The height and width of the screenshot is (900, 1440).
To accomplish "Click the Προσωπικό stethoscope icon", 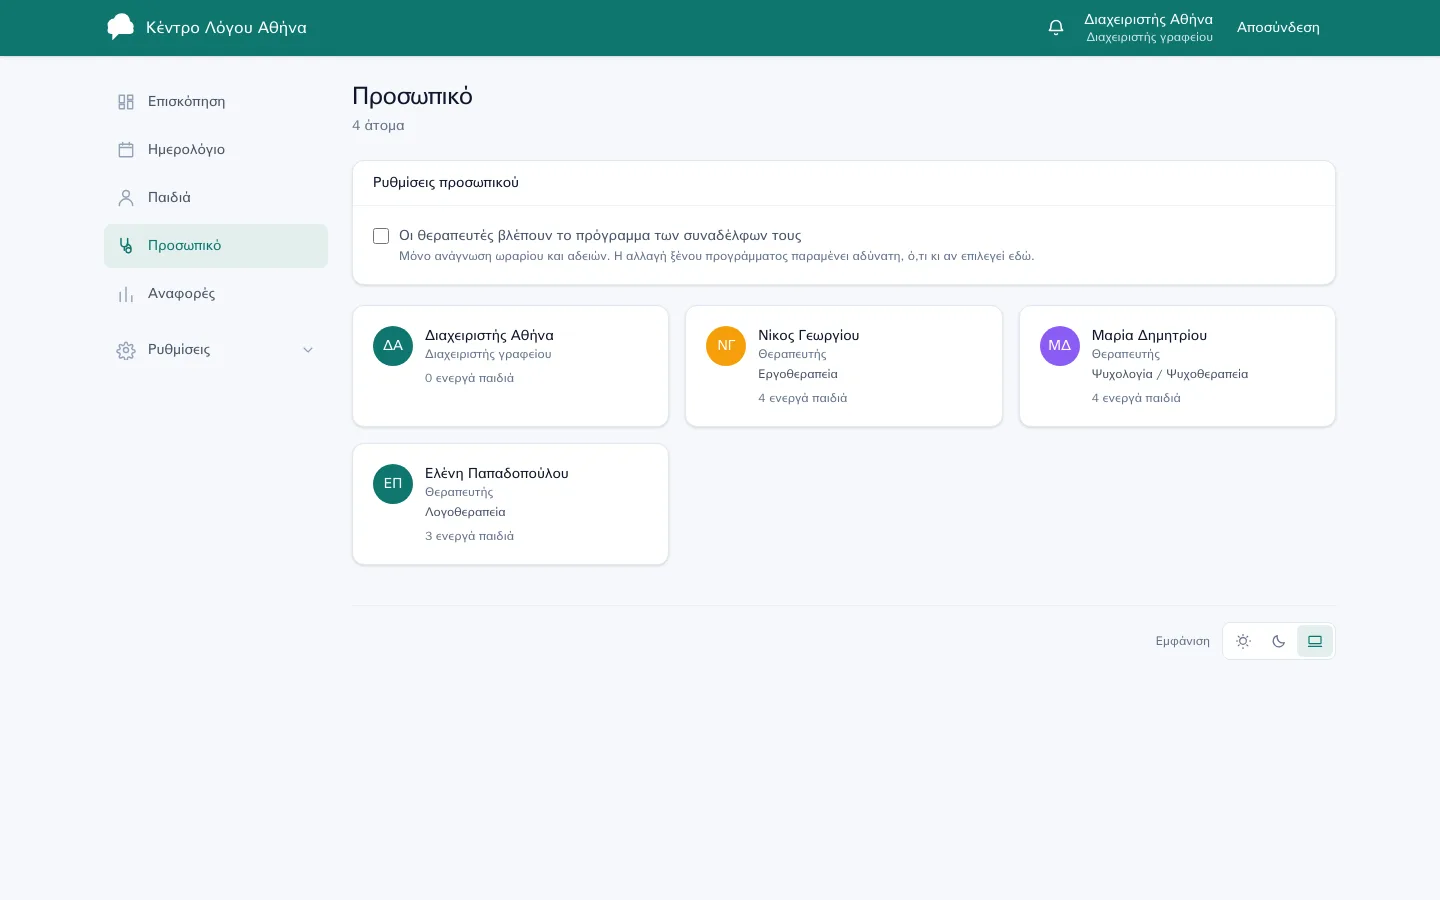I will coord(126,246).
